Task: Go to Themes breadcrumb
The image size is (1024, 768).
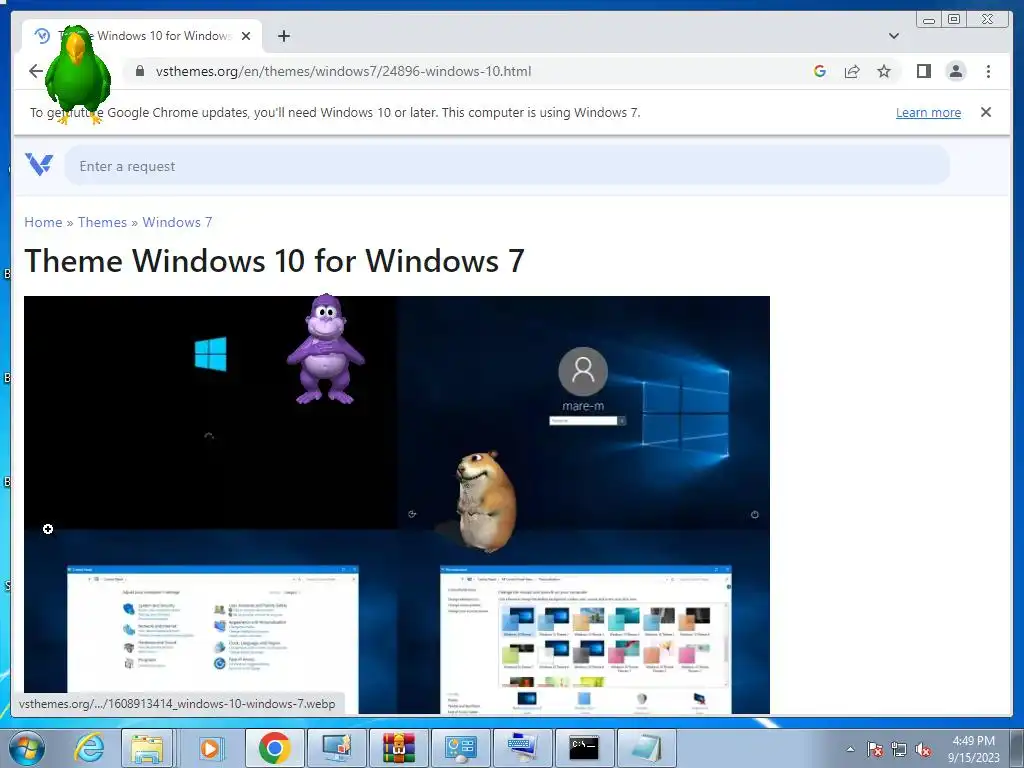Action: pos(103,222)
